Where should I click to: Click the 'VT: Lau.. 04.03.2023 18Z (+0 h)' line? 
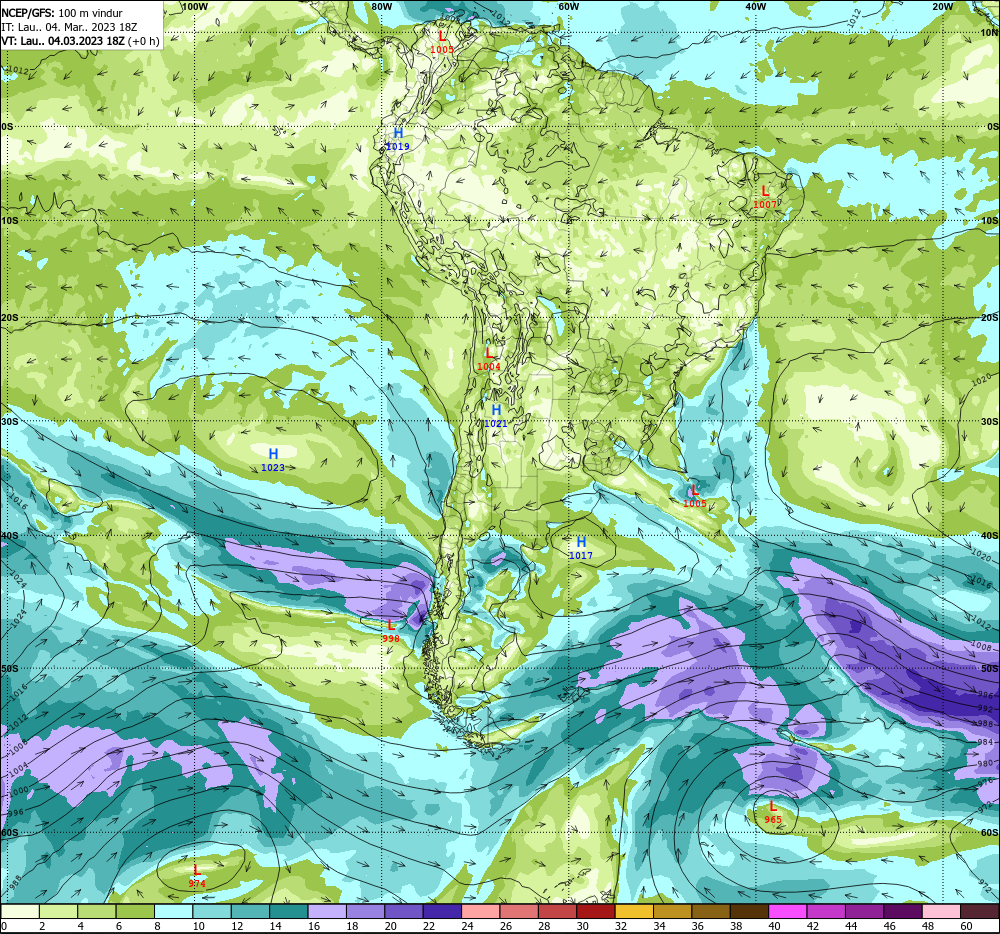tap(80, 41)
